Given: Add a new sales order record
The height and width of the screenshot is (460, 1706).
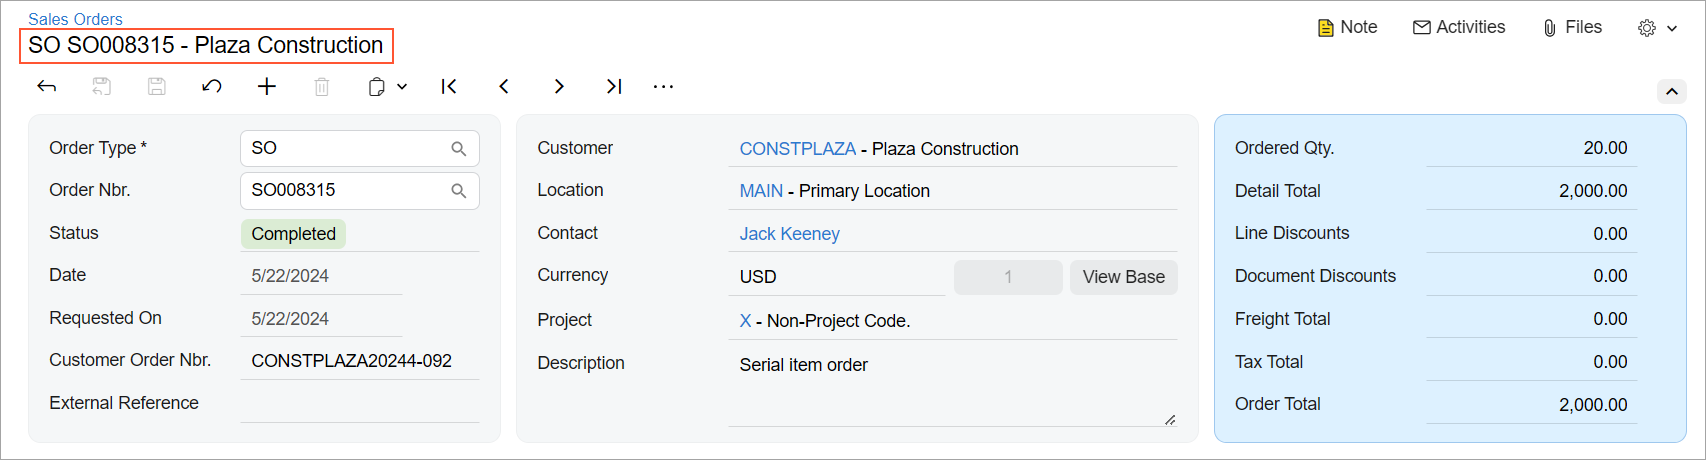Looking at the screenshot, I should [x=267, y=87].
